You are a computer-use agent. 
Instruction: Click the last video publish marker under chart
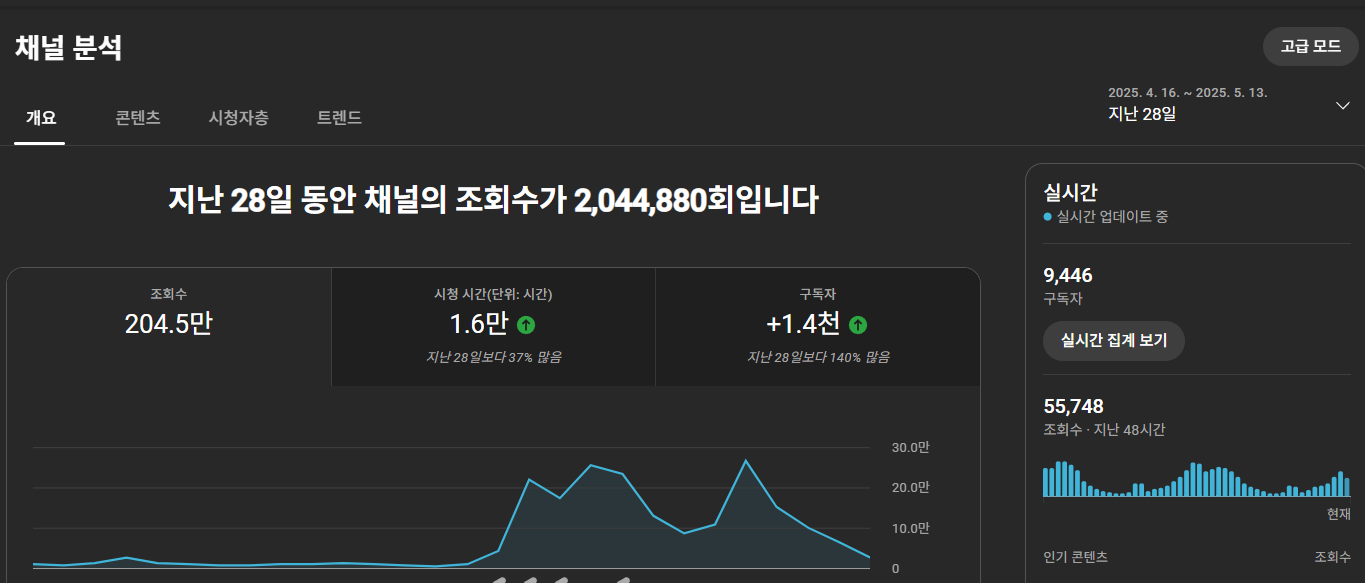coord(622,579)
